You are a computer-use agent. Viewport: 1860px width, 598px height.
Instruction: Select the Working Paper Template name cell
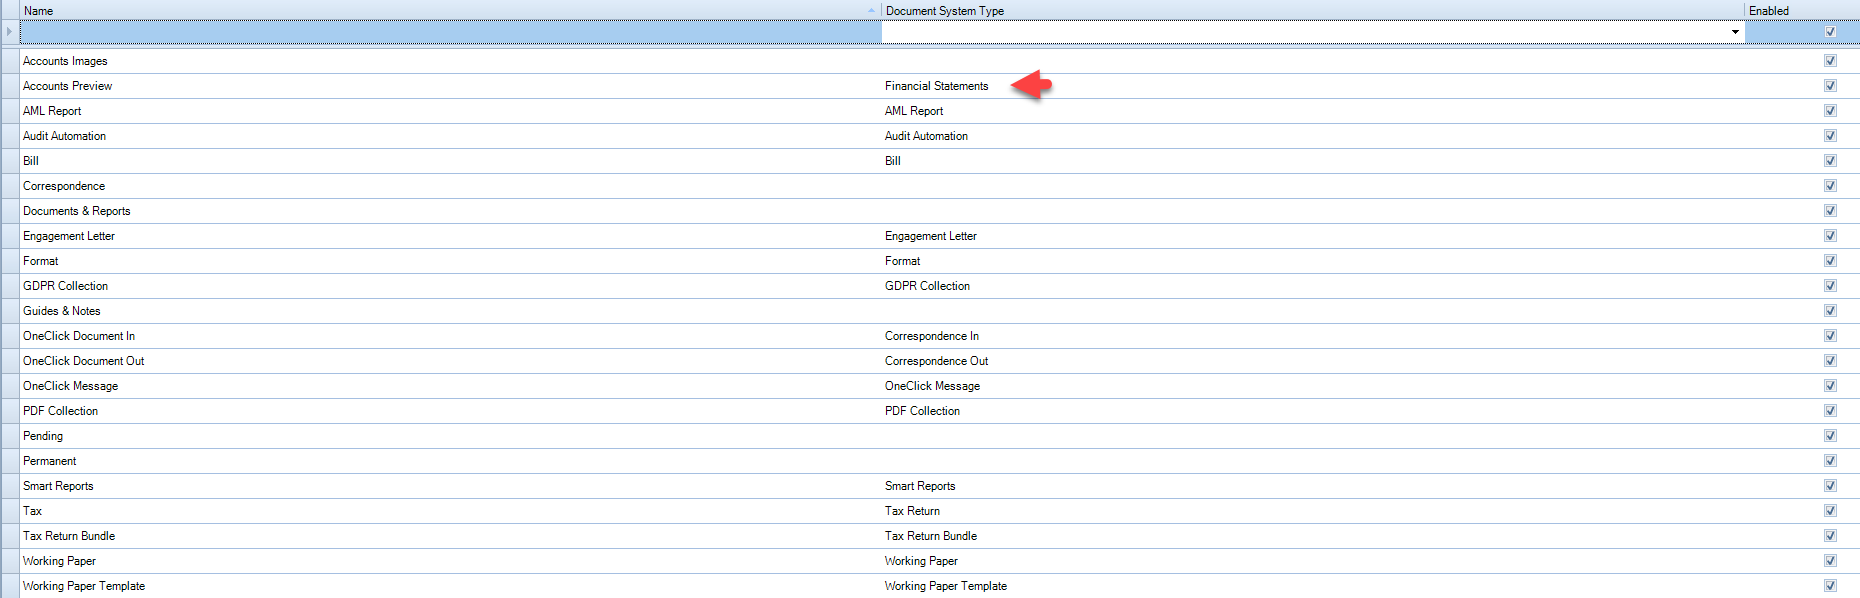coord(450,586)
